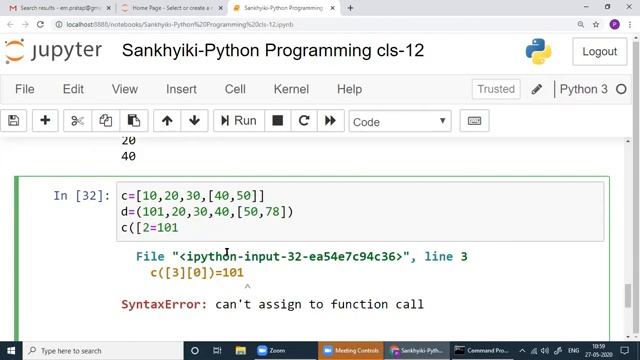Screen dimensions: 640x360
Task: Click the Trusted notebook button
Action: point(496,89)
